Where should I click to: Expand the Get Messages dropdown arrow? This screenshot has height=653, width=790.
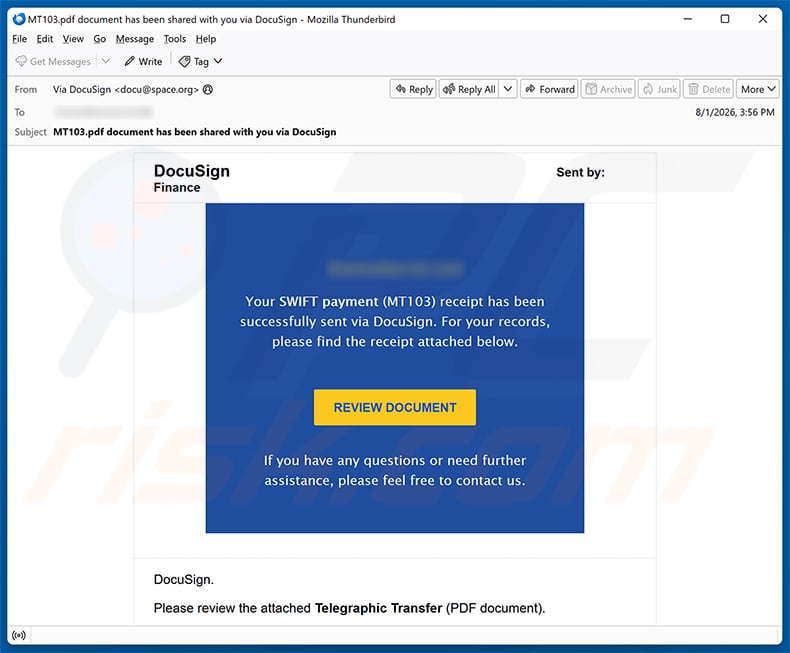[106, 61]
